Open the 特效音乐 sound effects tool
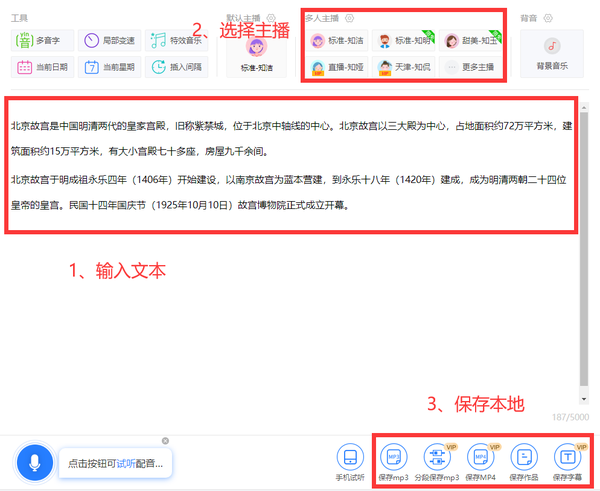This screenshot has height=491, width=600. click(176, 41)
